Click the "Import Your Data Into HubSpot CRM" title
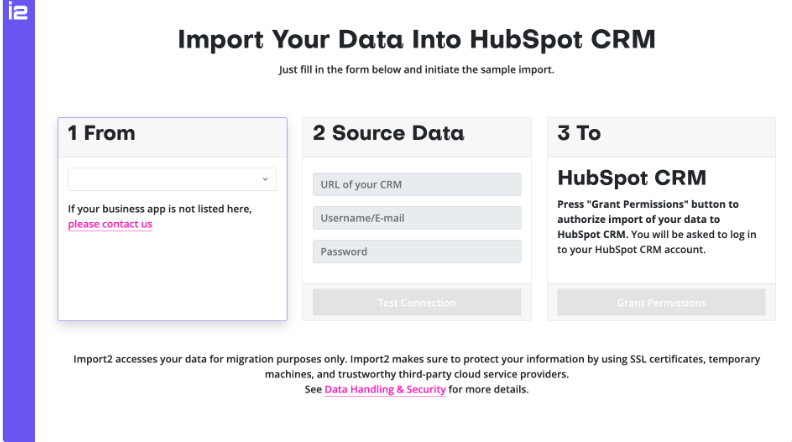 point(417,39)
